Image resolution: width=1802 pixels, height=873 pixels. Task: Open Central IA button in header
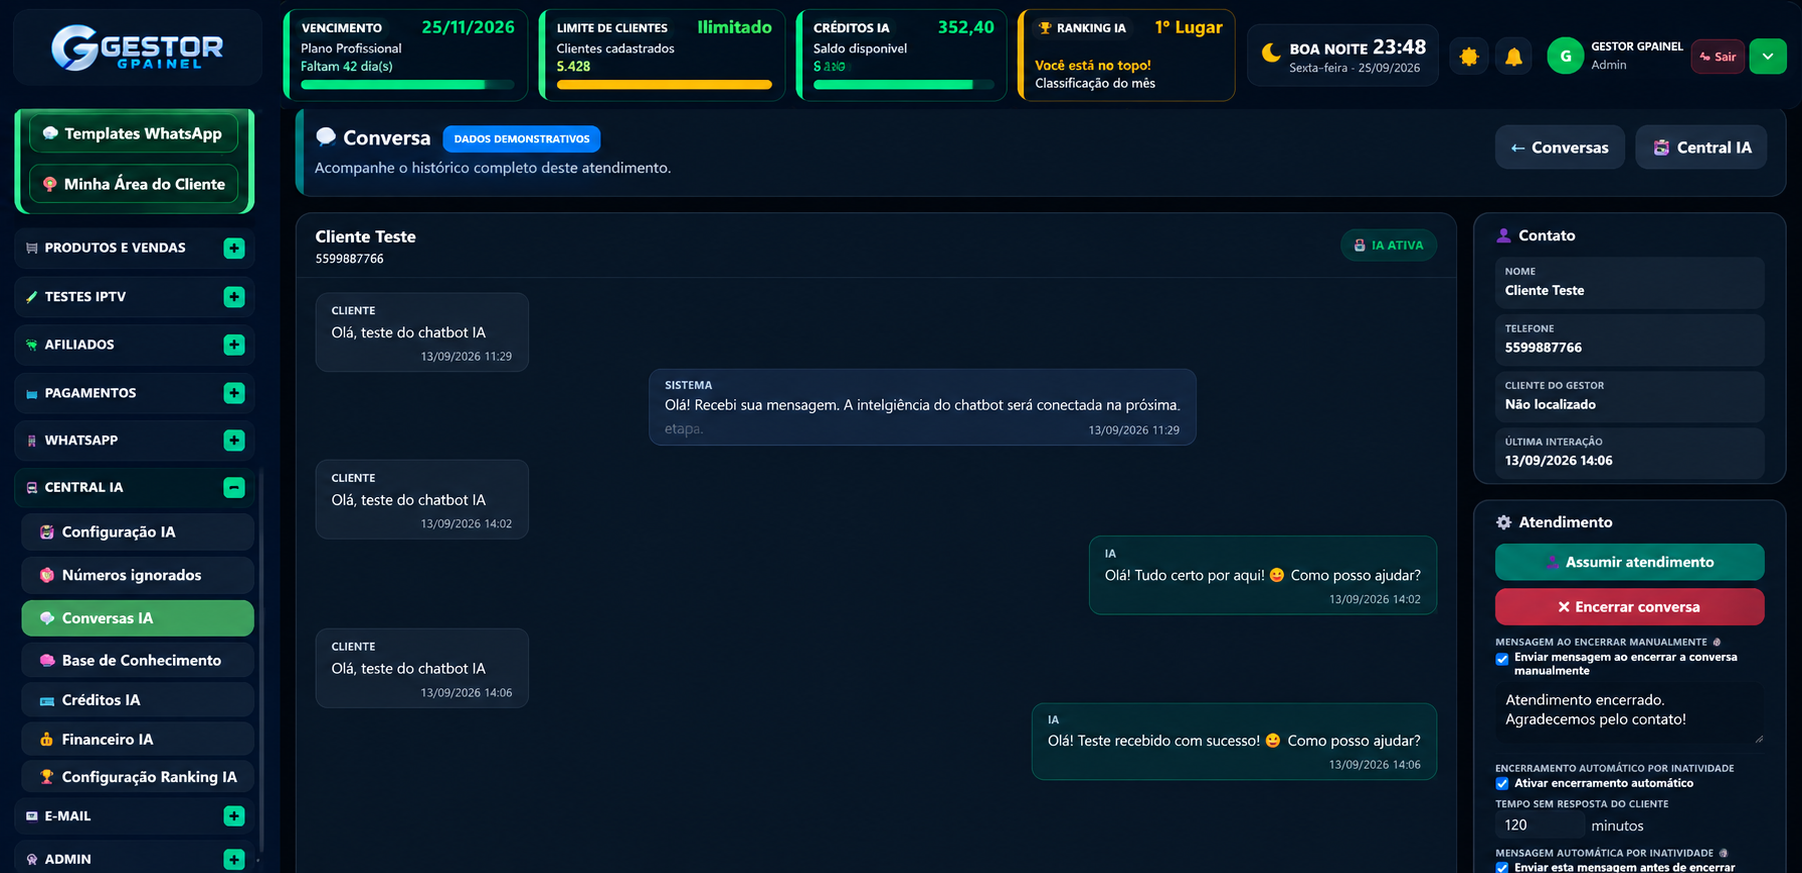click(x=1701, y=147)
